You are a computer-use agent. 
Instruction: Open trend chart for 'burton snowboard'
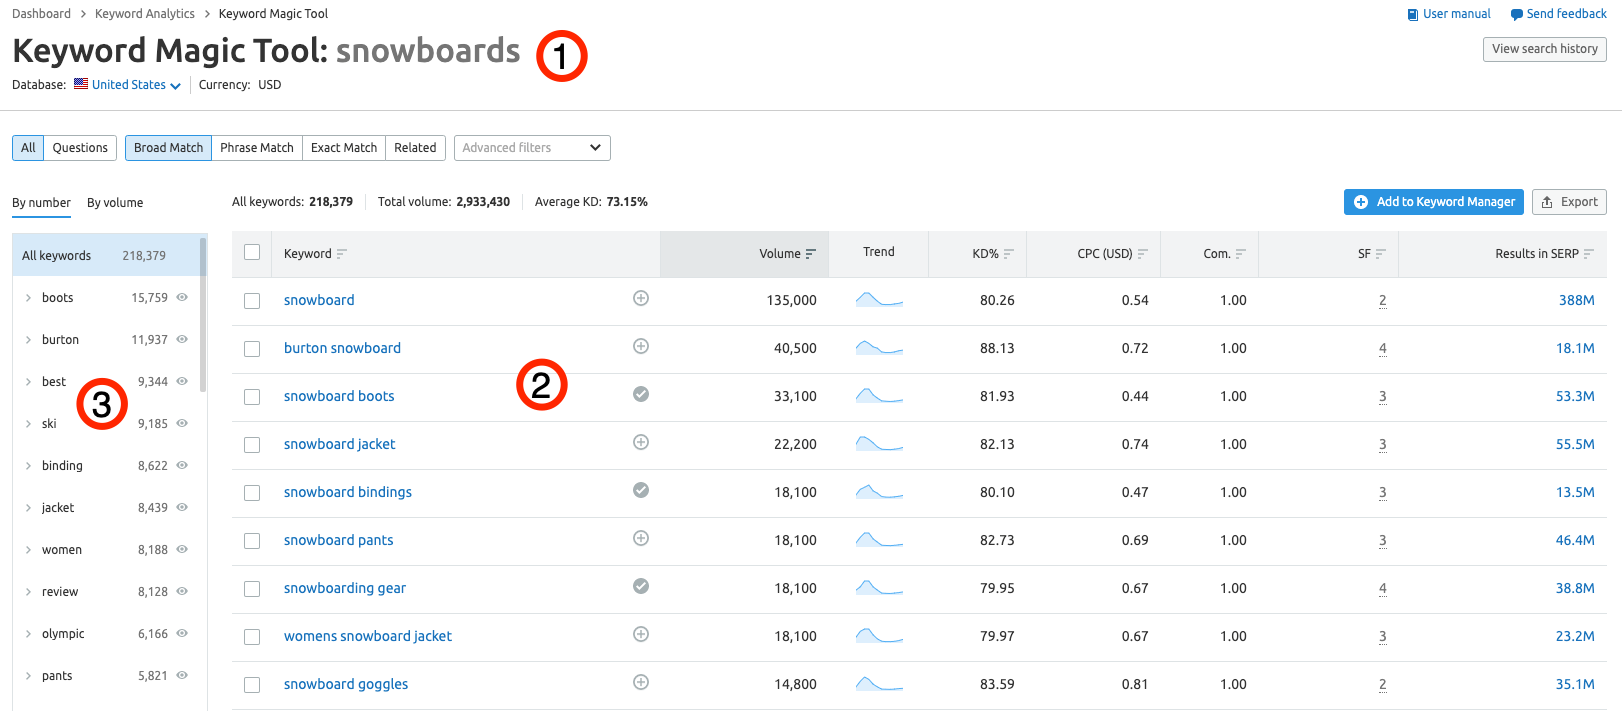coord(879,347)
